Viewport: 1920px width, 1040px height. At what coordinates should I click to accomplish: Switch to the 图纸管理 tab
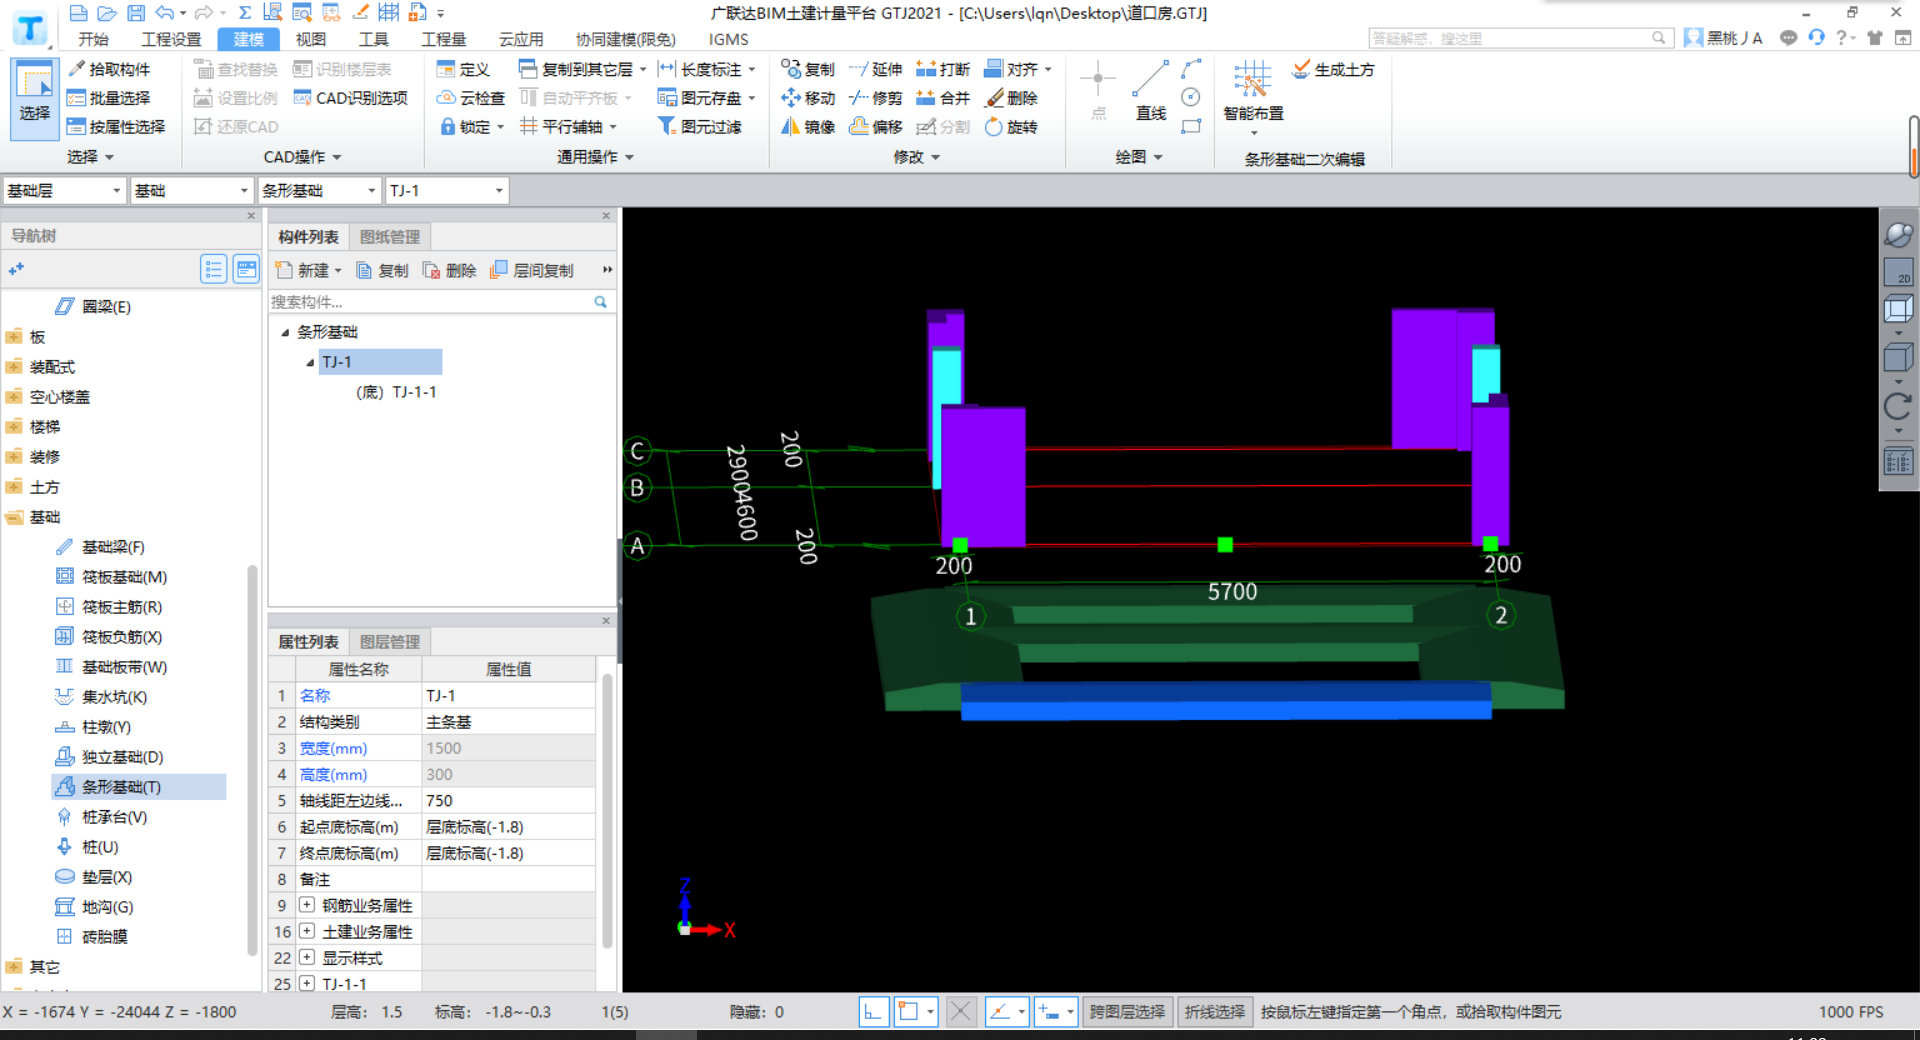click(390, 237)
